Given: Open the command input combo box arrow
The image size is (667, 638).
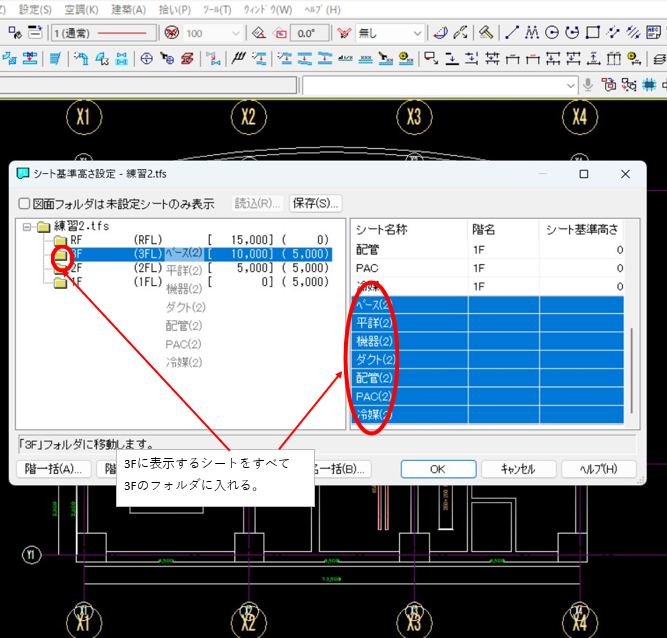Looking at the screenshot, I should coord(570,85).
